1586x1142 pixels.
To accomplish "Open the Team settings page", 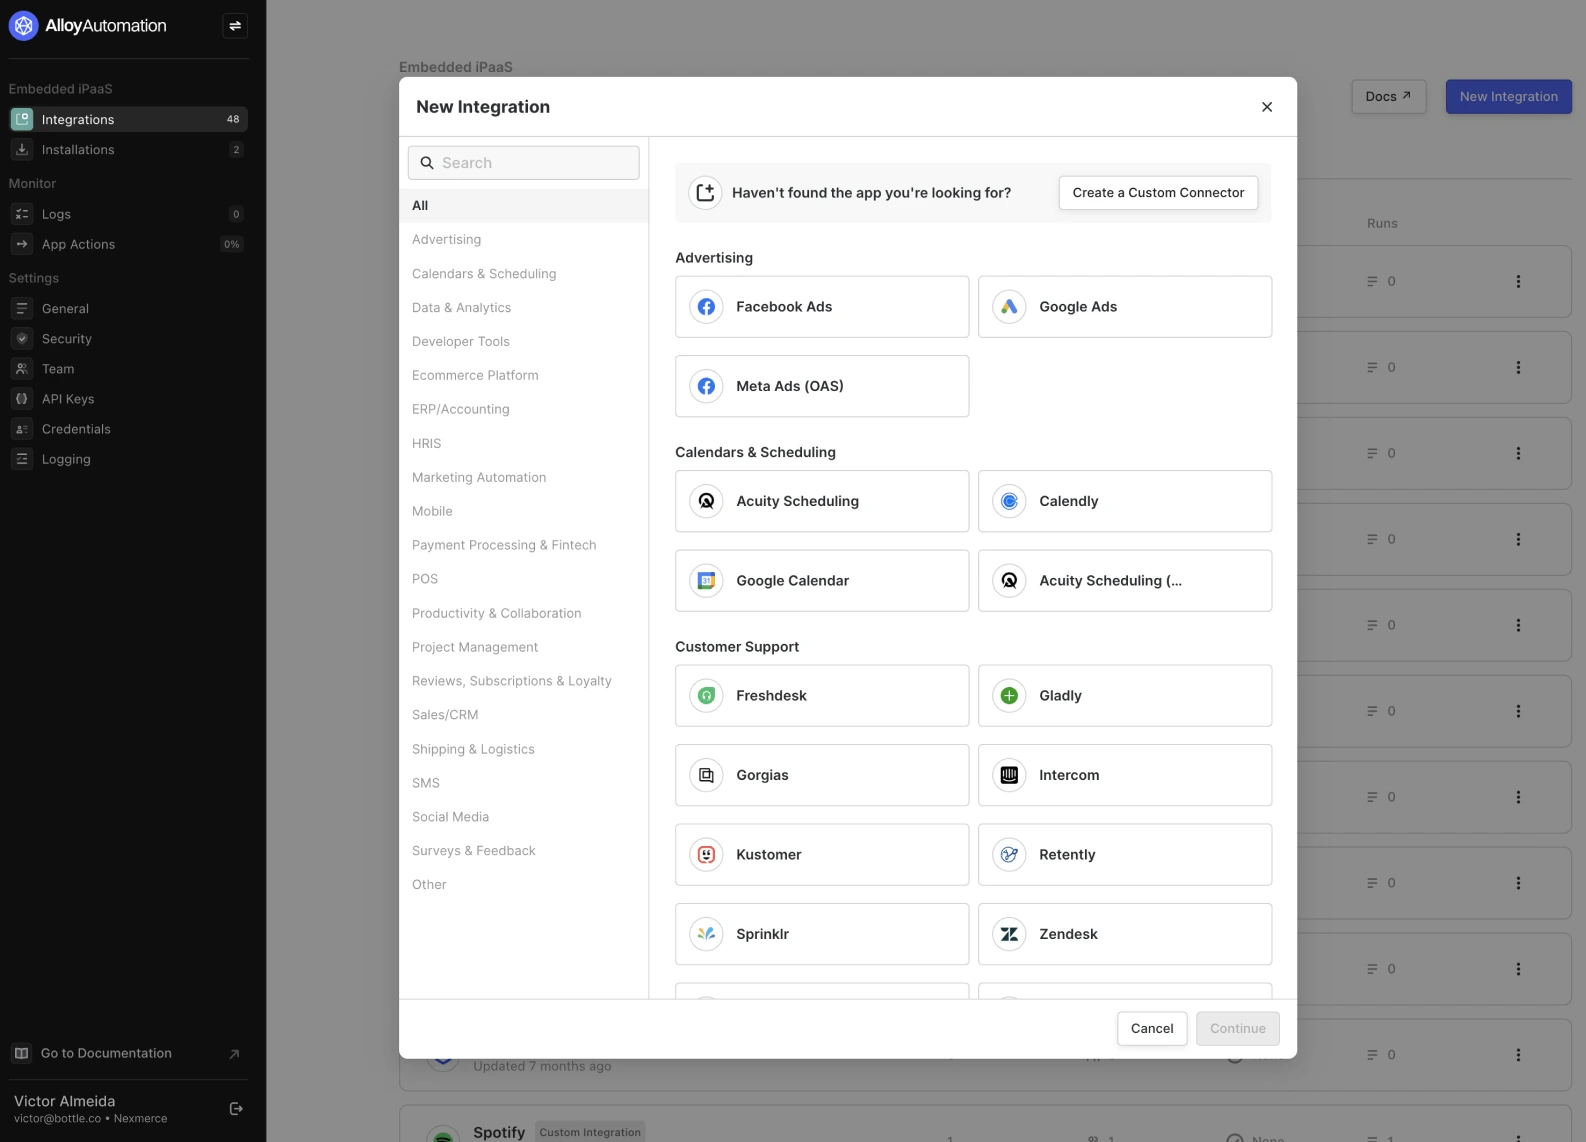I will click(x=128, y=369).
